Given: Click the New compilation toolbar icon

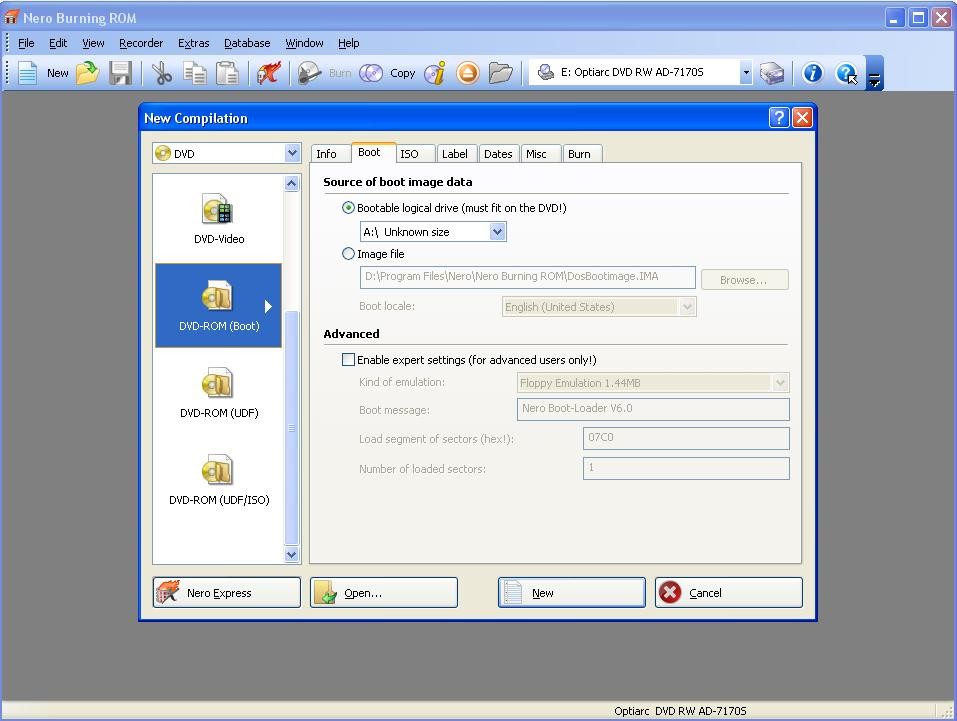Looking at the screenshot, I should pyautogui.click(x=28, y=73).
